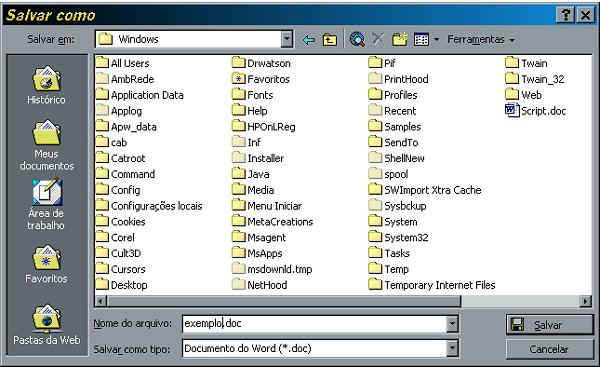Click the help question mark button
600x367 pixels.
566,15
